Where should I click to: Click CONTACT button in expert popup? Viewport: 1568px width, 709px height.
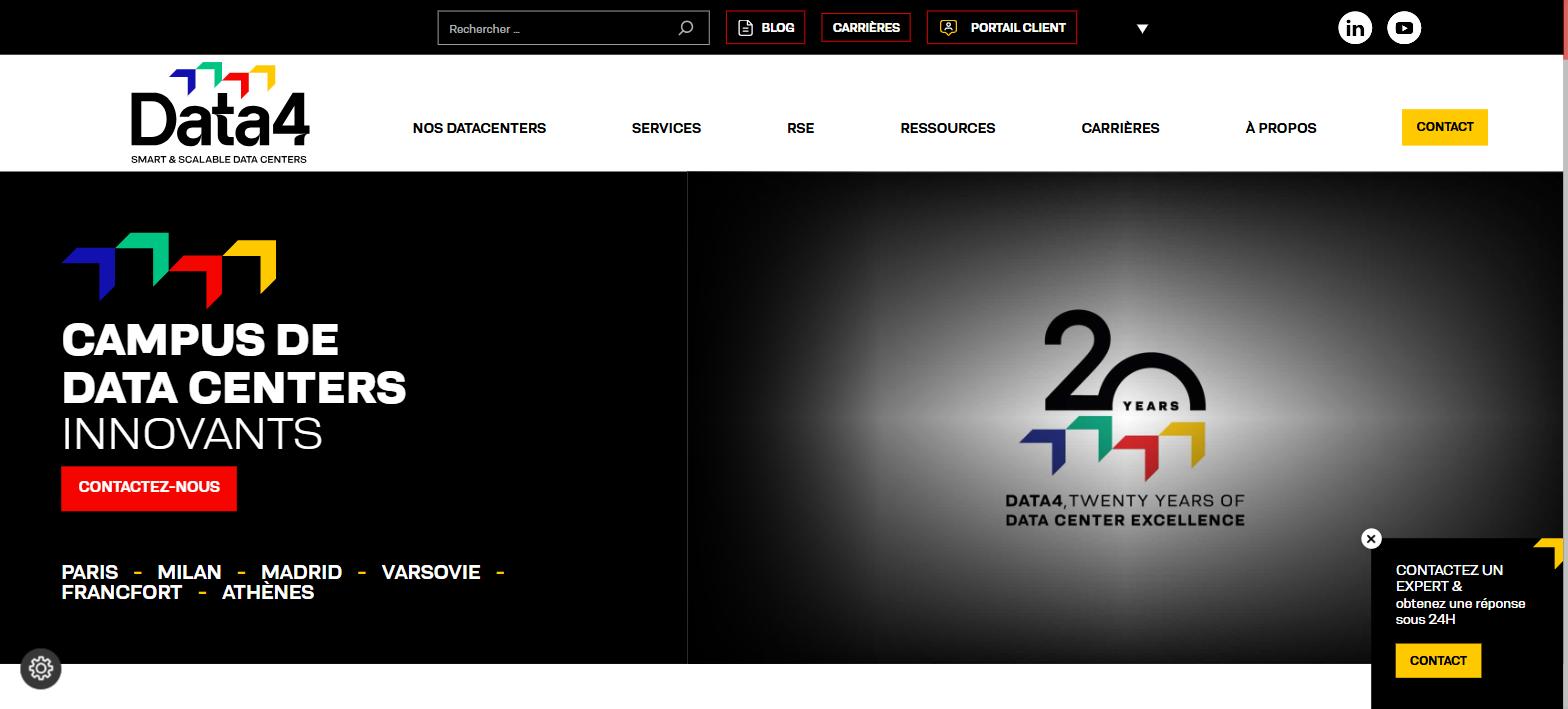1438,661
